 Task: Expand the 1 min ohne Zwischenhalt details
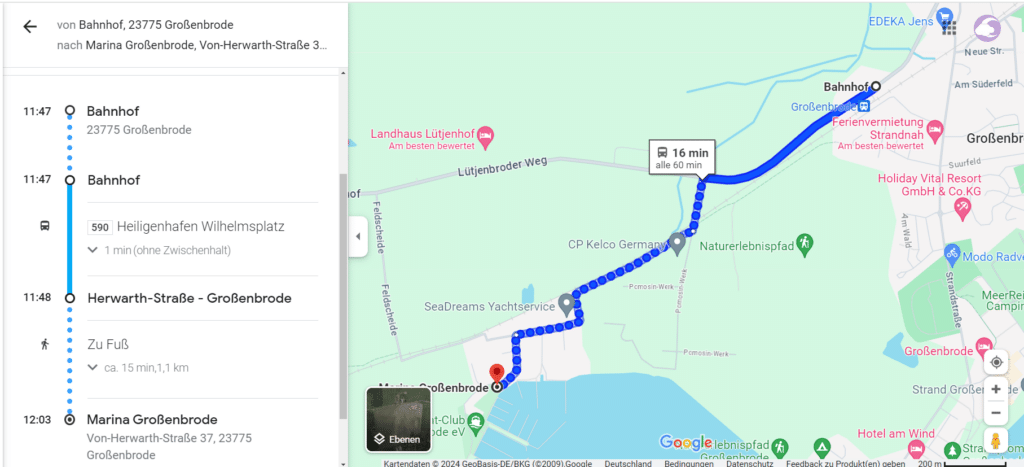click(x=160, y=250)
